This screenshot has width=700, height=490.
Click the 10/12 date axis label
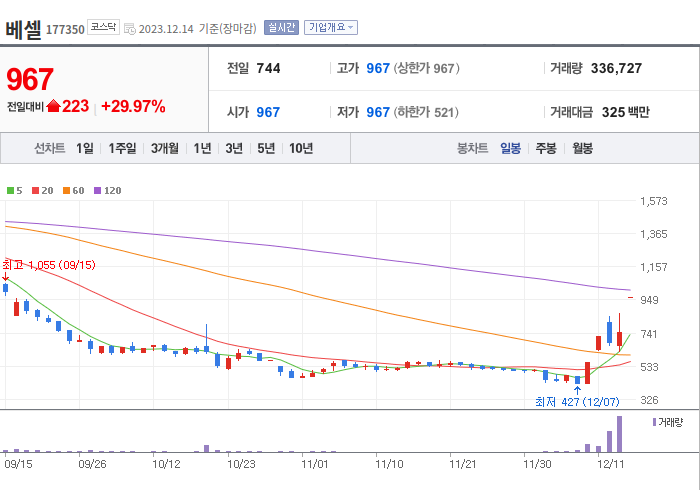click(x=166, y=464)
